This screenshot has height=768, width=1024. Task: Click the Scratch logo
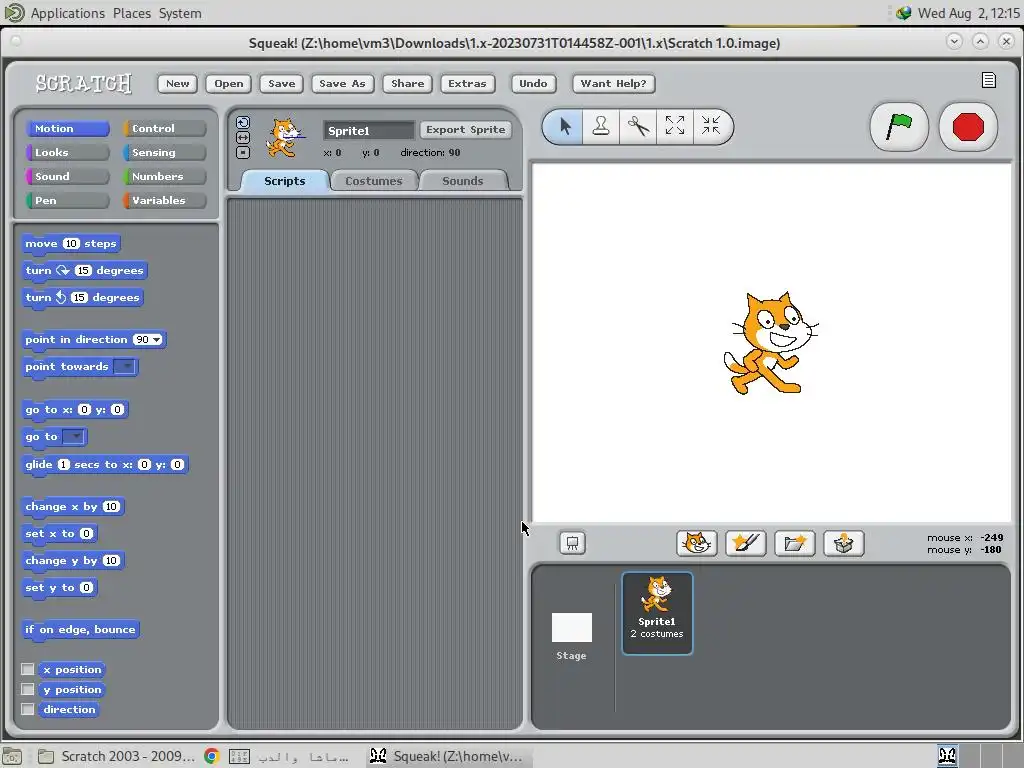(84, 84)
